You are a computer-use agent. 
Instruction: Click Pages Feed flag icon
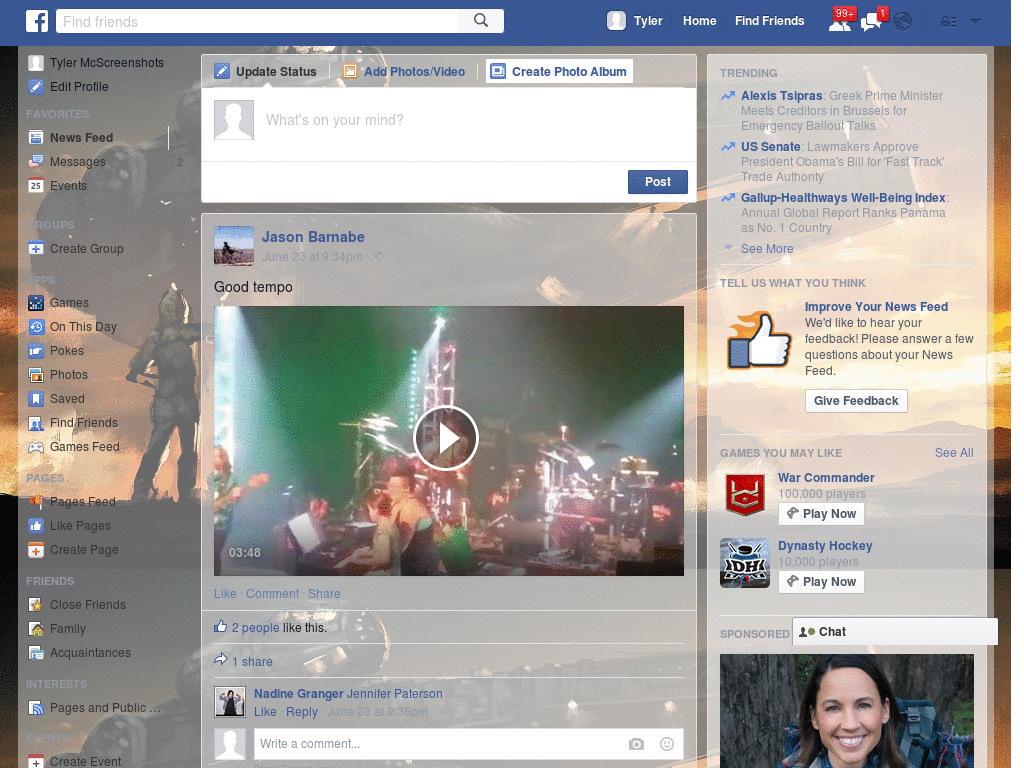36,502
